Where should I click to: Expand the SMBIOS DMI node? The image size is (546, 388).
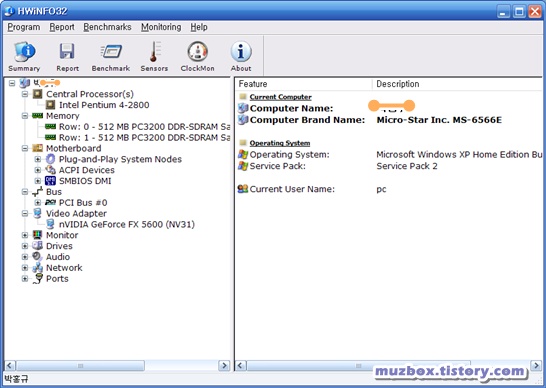[x=38, y=181]
